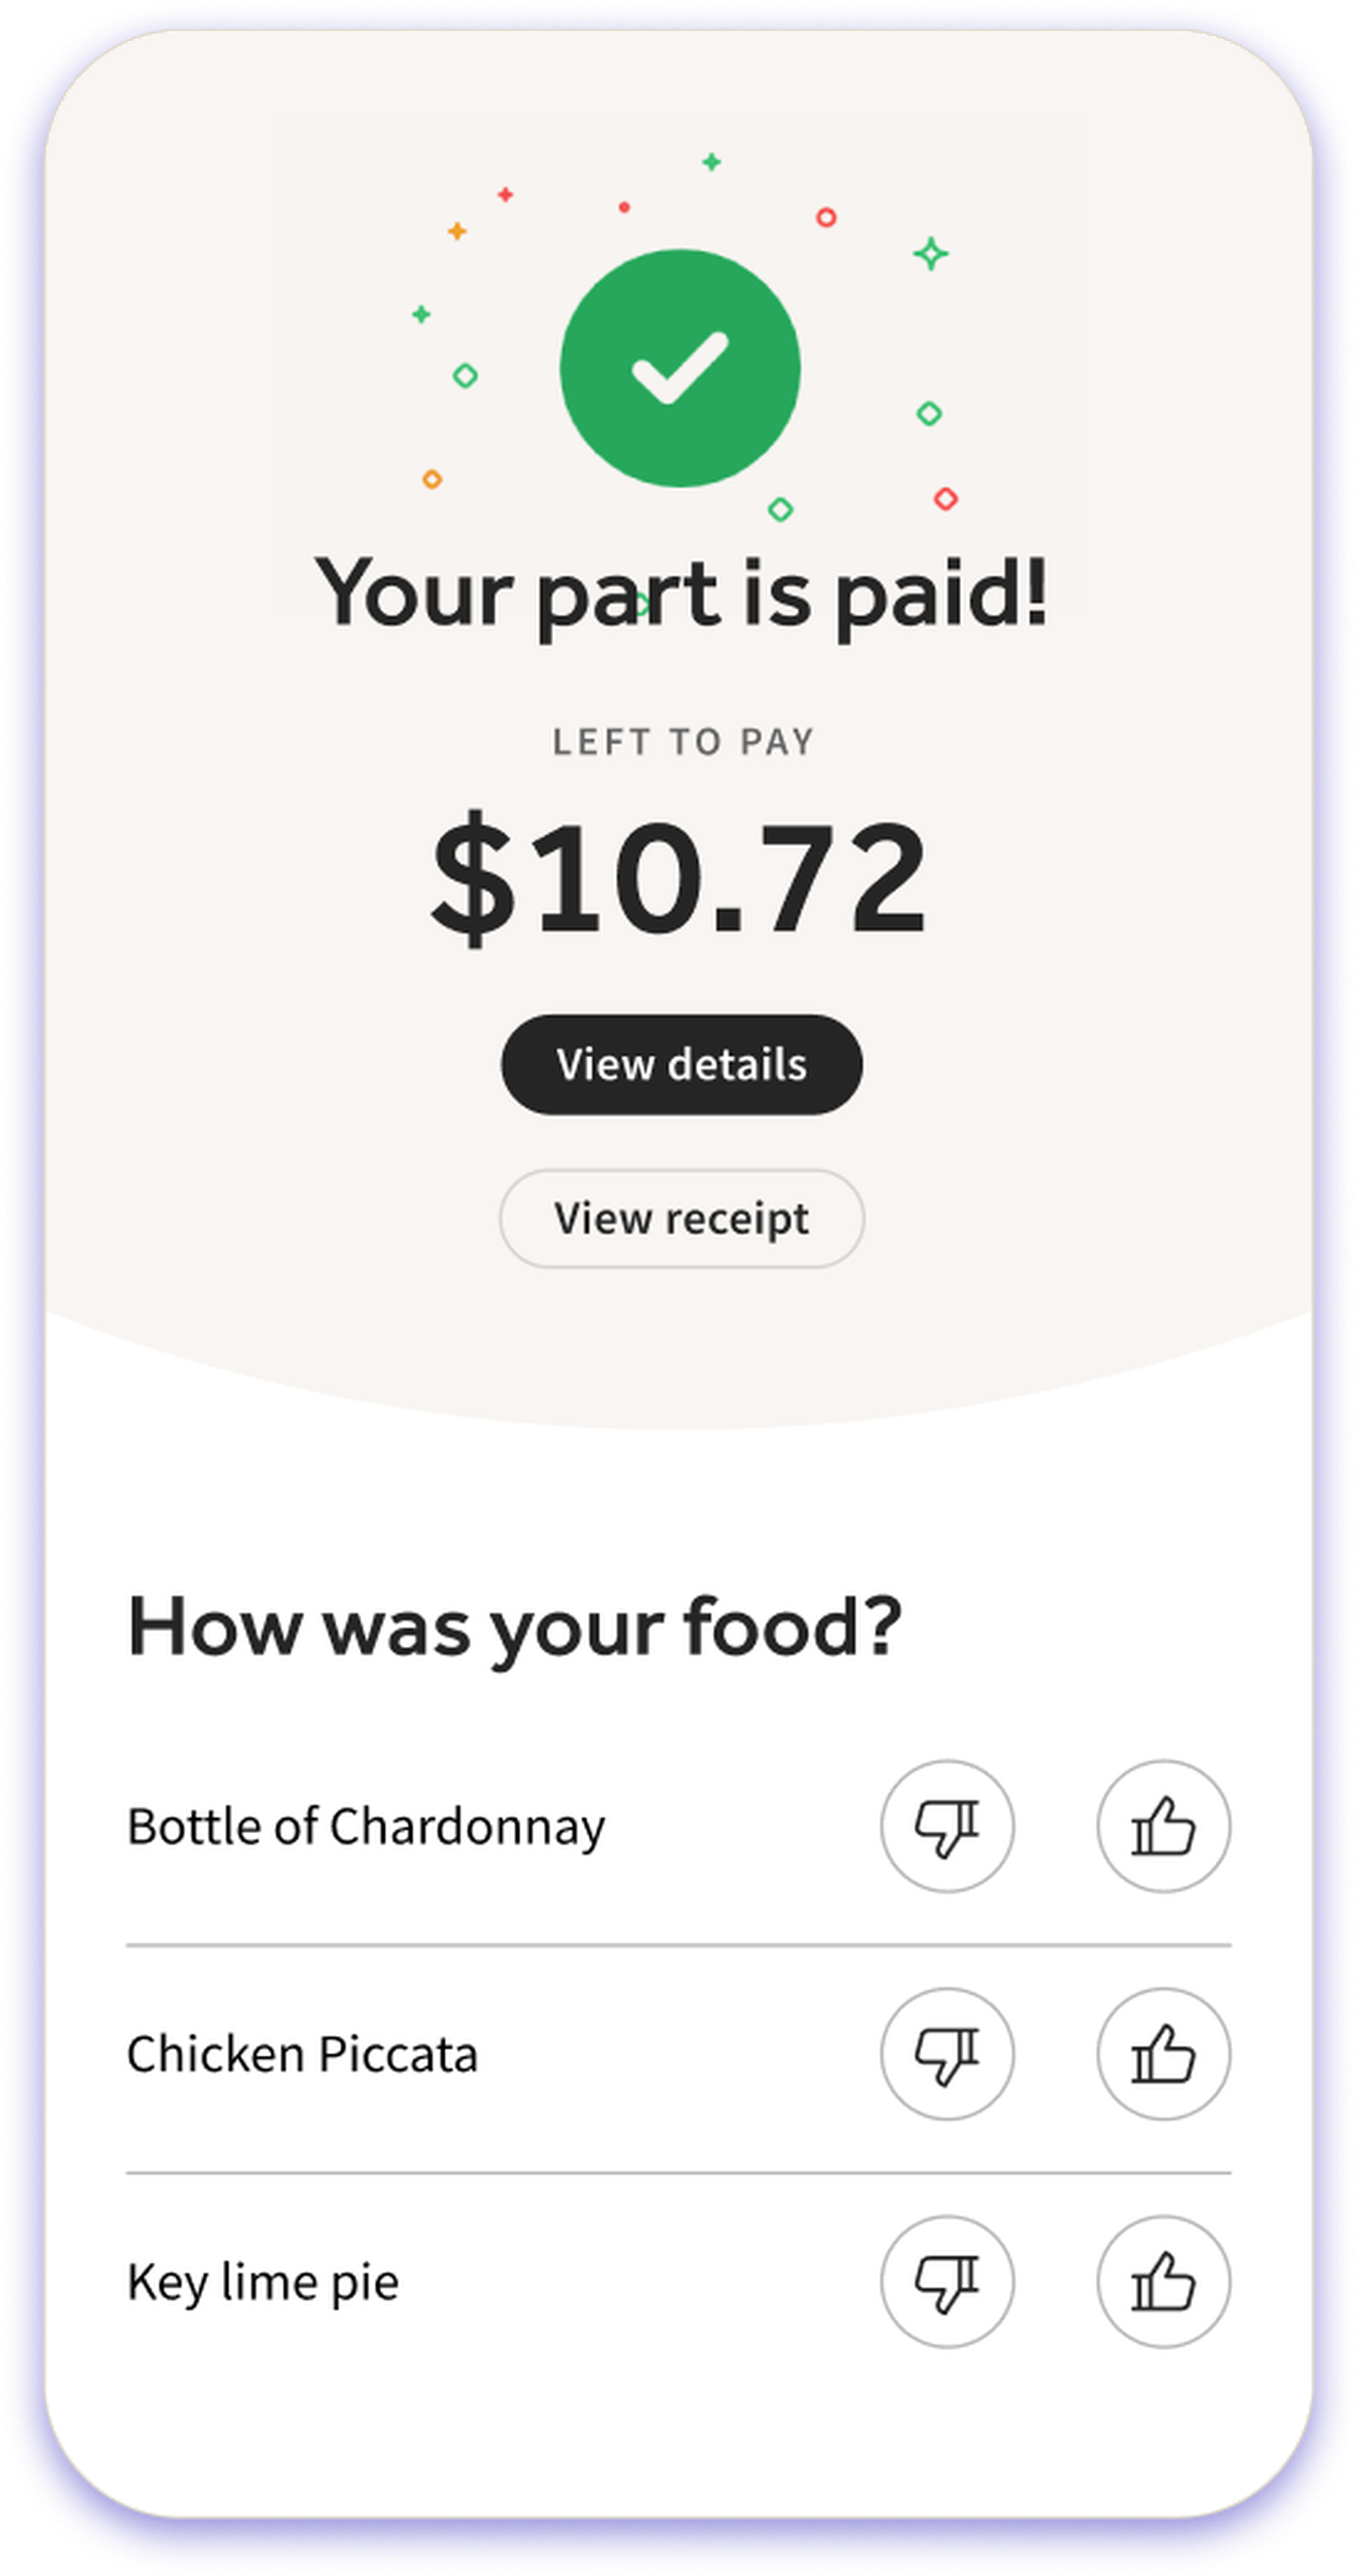This screenshot has width=1358, height=2576.
Task: Click the green four-point sparkle star decoration
Action: click(x=930, y=254)
